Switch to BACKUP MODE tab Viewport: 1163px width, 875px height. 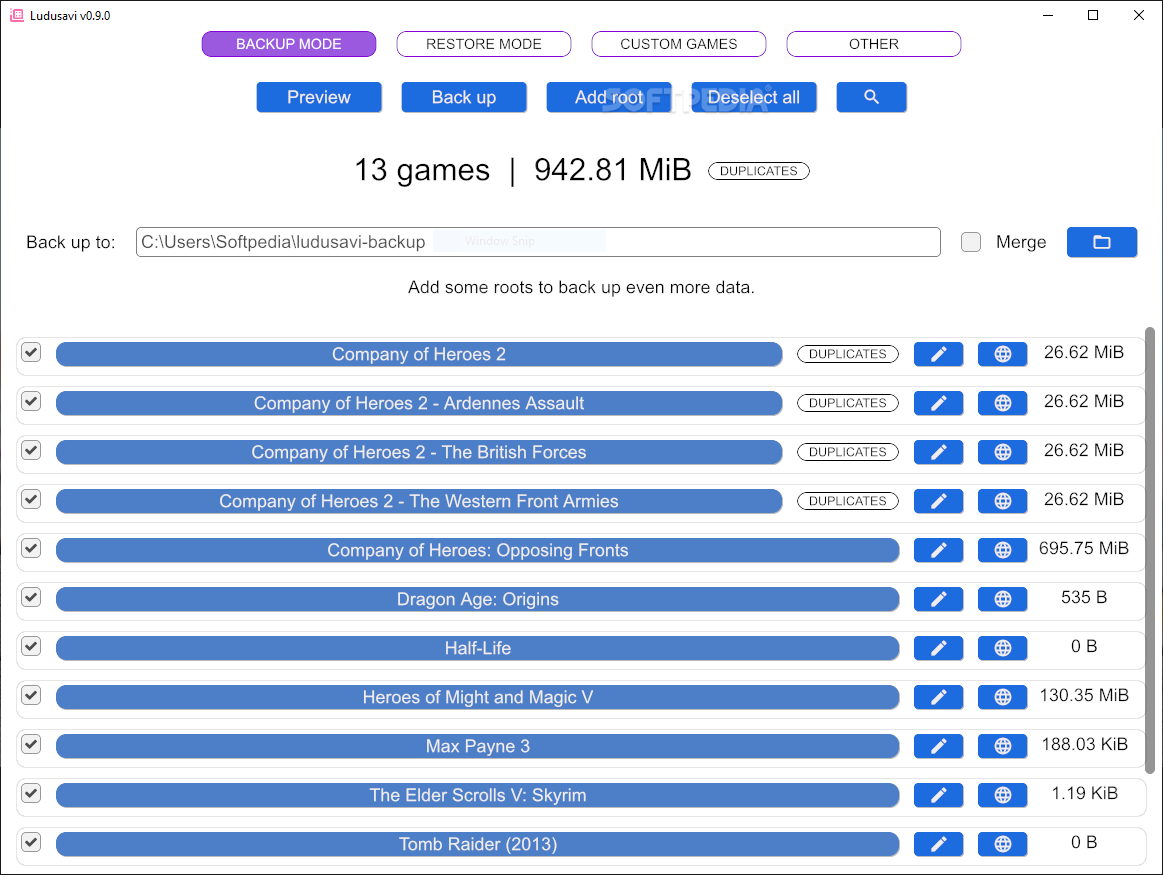[x=289, y=44]
